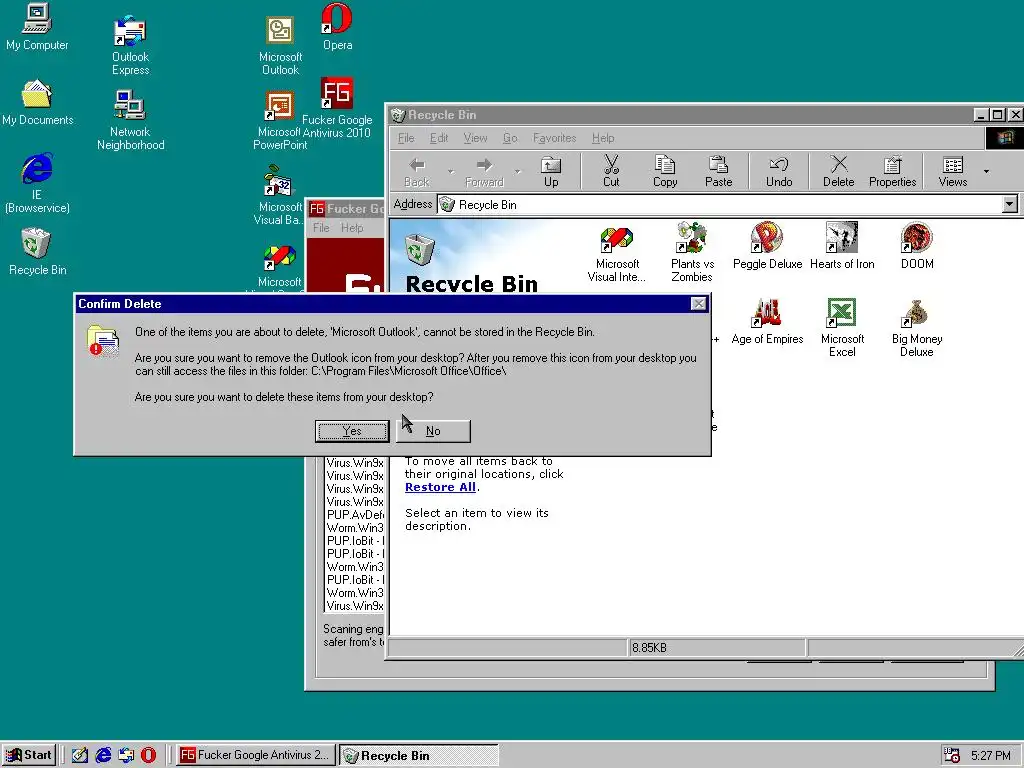Open the Go menu in Recycle Bin
The width and height of the screenshot is (1024, 768).
[509, 138]
